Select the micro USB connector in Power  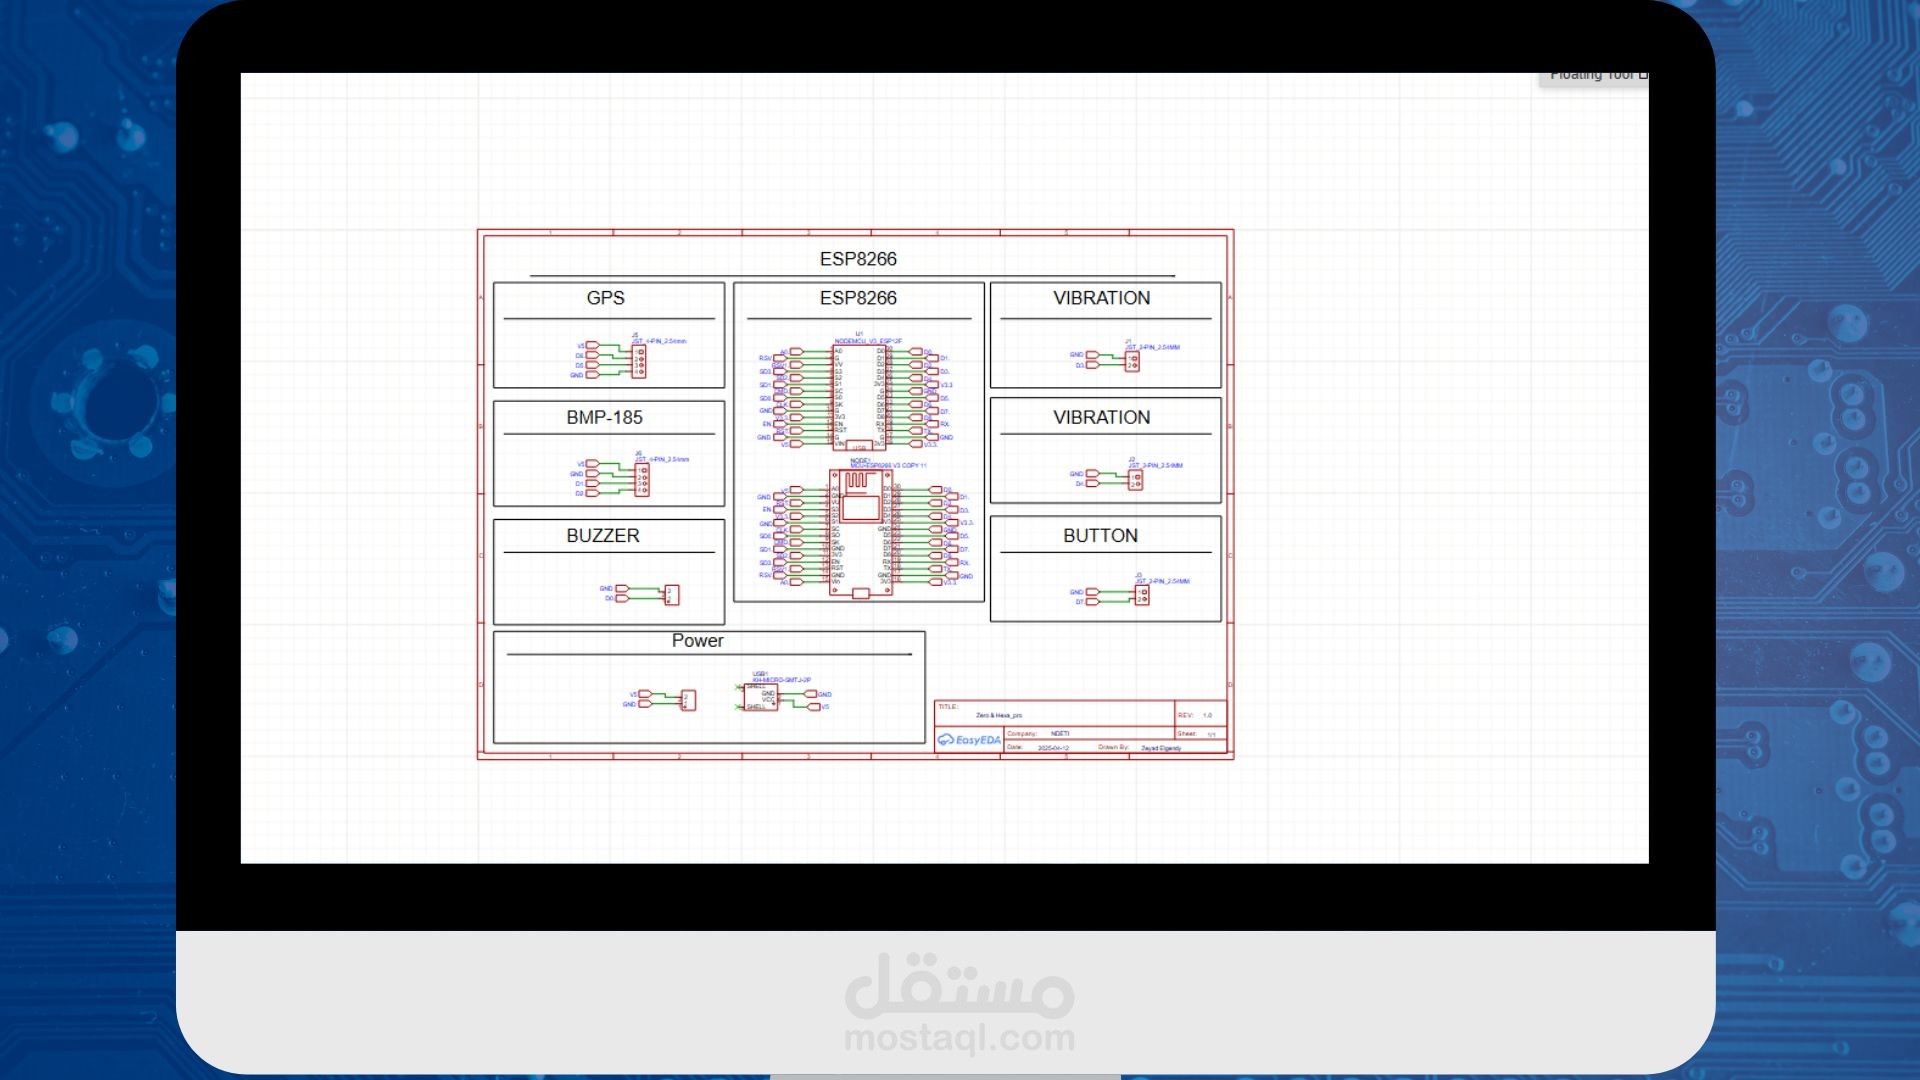(761, 698)
